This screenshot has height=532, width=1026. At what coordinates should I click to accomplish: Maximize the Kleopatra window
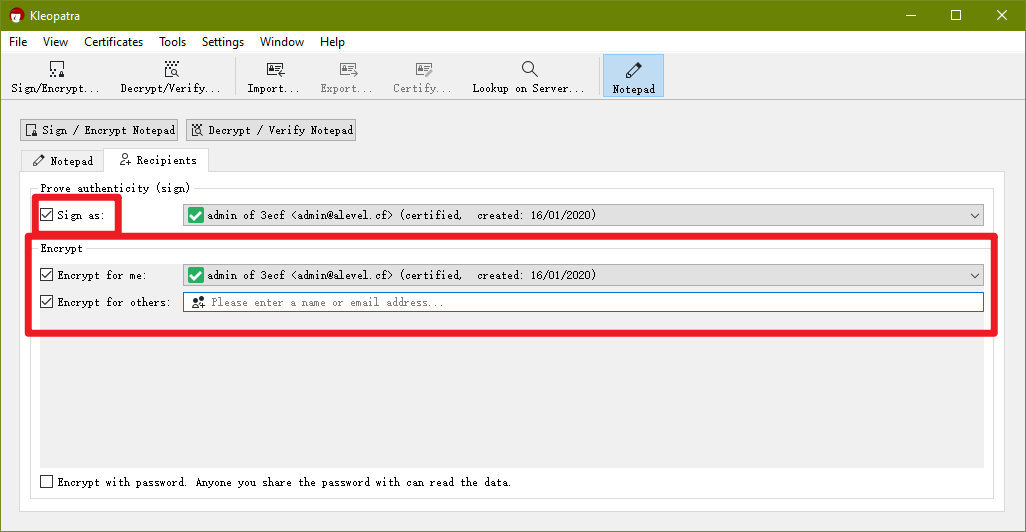pyautogui.click(x=956, y=15)
